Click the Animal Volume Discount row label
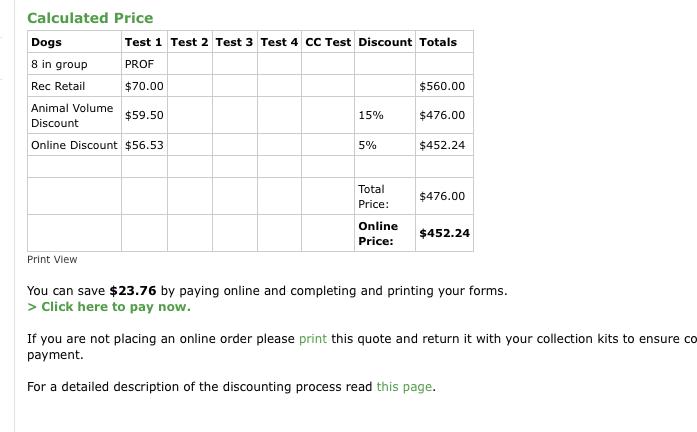697x432 pixels. tap(72, 115)
